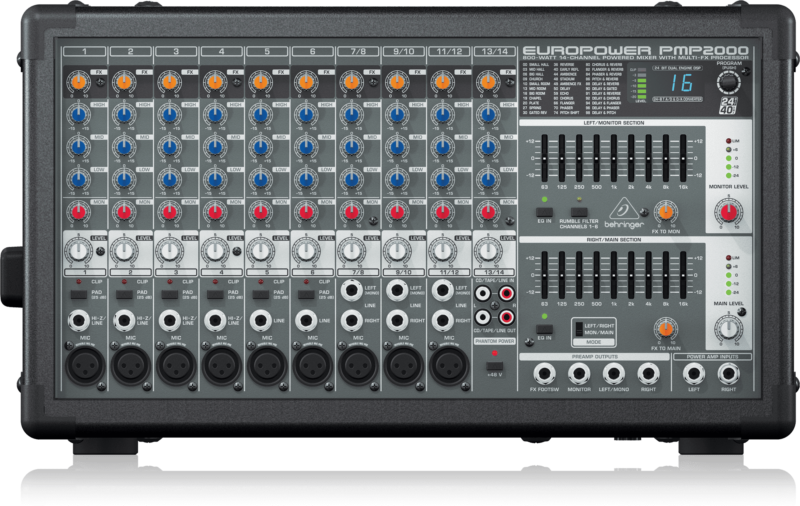Click the Behringer triangle logo
The height and width of the screenshot is (506, 800).
(x=623, y=209)
